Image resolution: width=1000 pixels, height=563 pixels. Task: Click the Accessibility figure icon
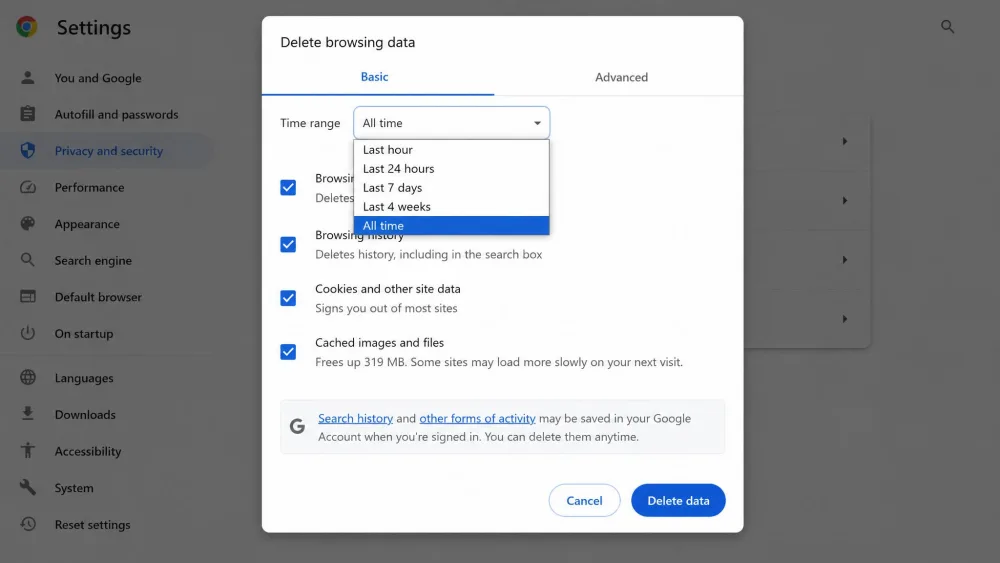(27, 451)
